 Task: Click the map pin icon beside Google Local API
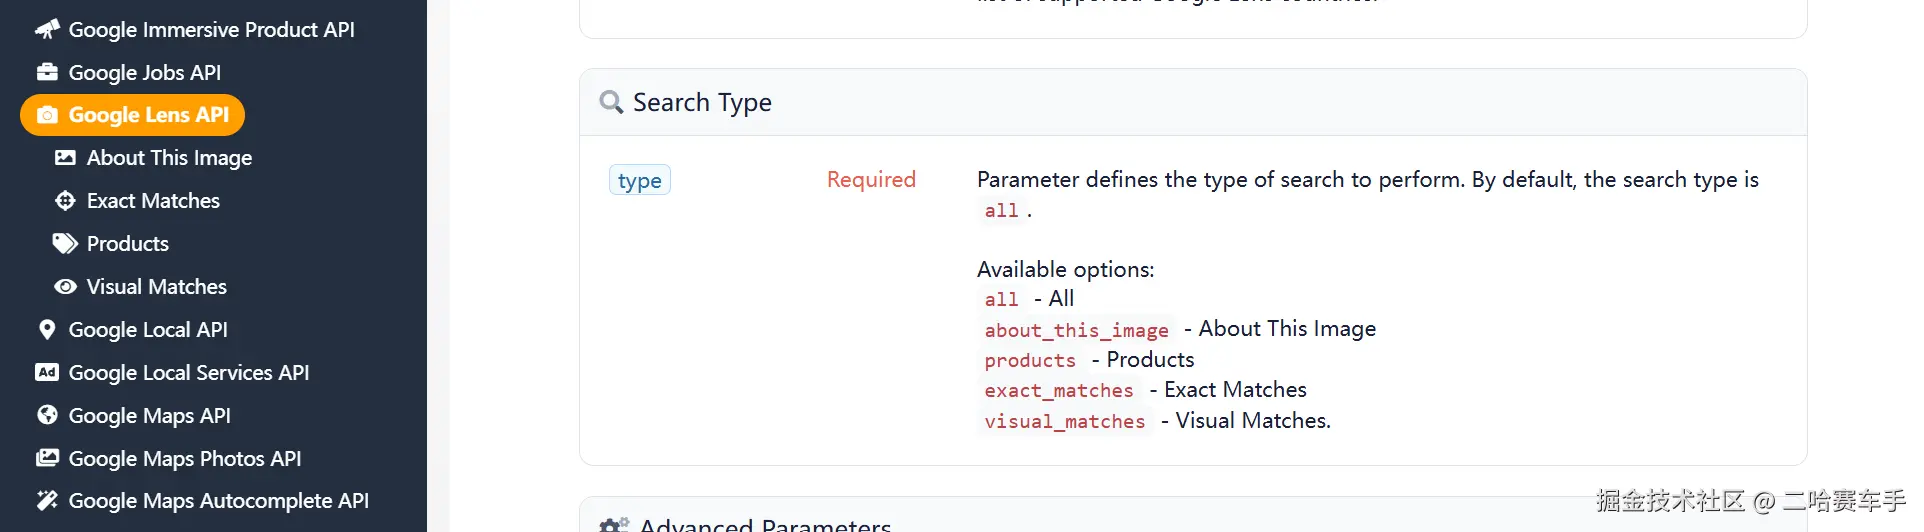47,330
